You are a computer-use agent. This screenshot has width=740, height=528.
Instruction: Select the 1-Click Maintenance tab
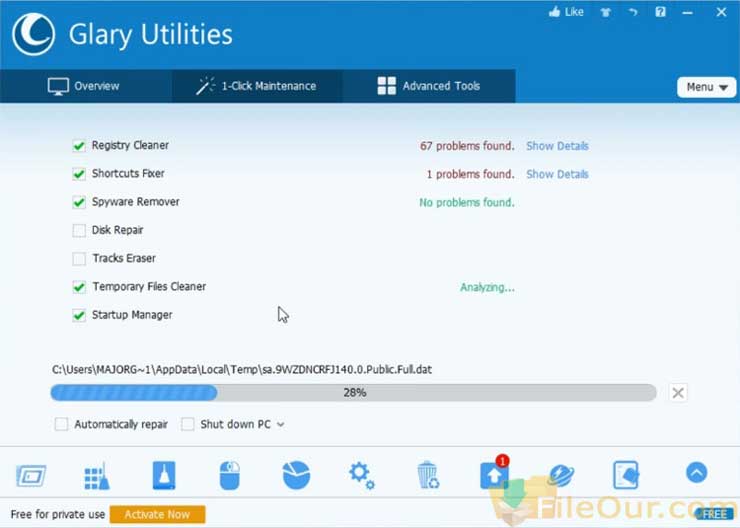pyautogui.click(x=257, y=86)
